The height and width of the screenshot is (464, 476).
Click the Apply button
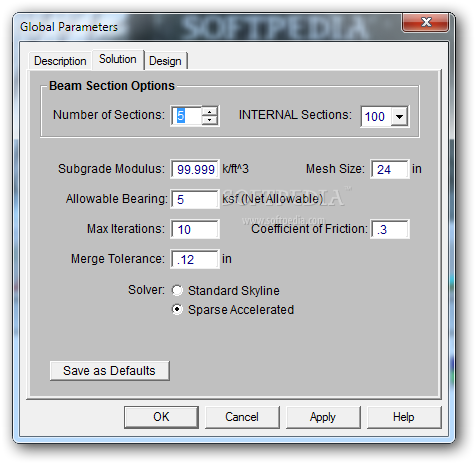coord(323,417)
